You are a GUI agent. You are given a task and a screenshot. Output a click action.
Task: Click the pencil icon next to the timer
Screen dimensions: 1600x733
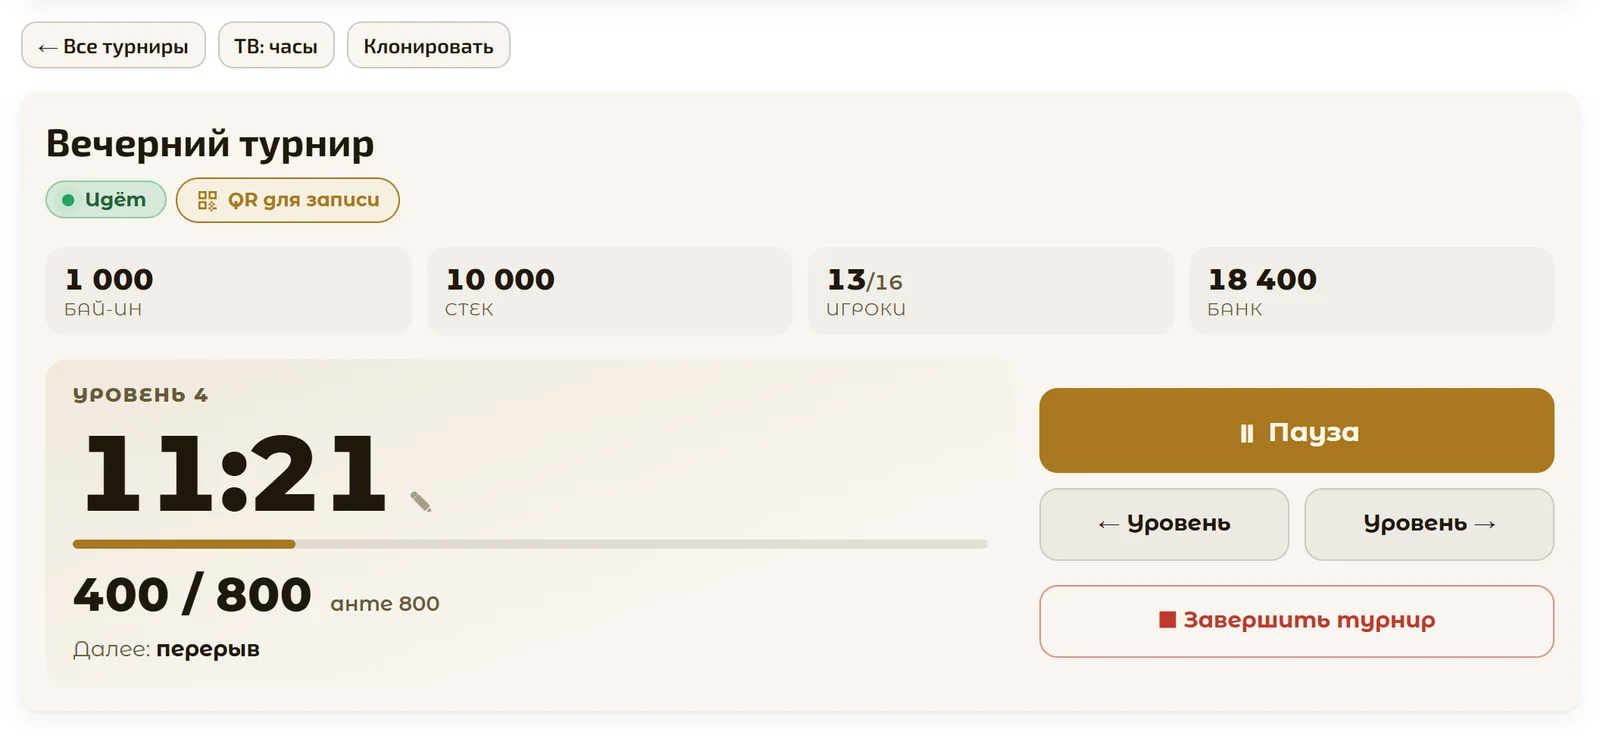(x=421, y=502)
